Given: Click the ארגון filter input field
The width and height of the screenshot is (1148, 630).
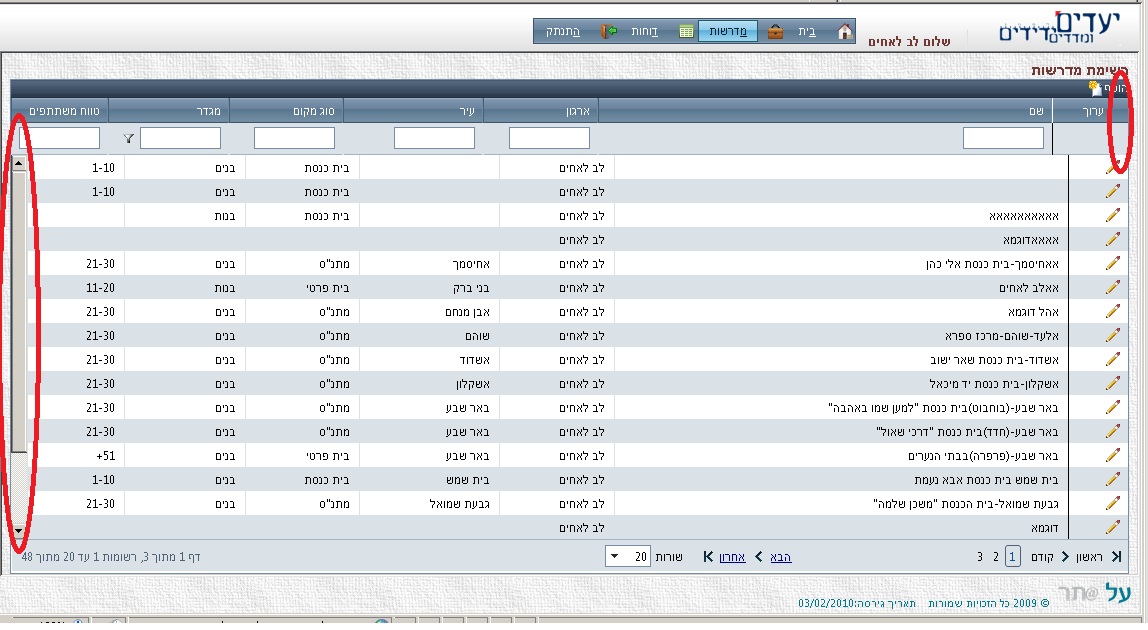Looking at the screenshot, I should pos(549,138).
